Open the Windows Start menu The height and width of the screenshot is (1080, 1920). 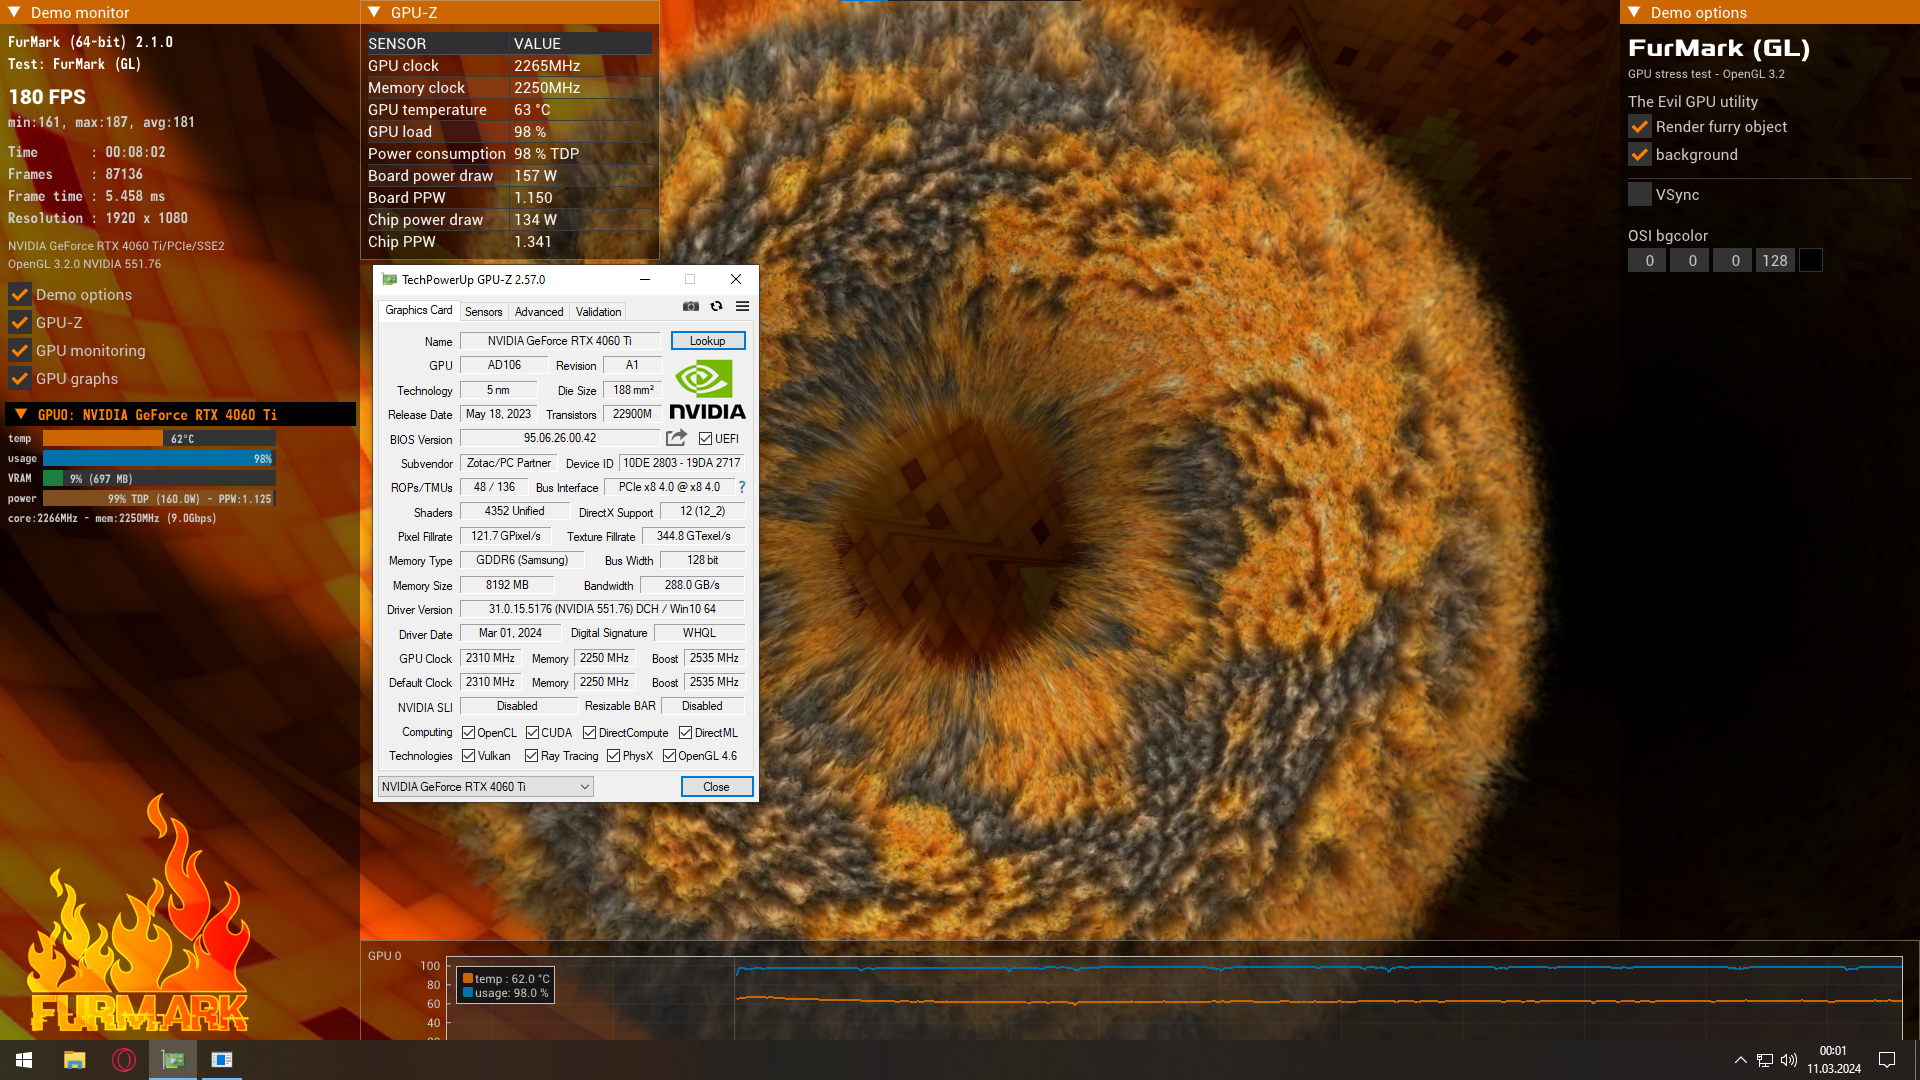[24, 1060]
